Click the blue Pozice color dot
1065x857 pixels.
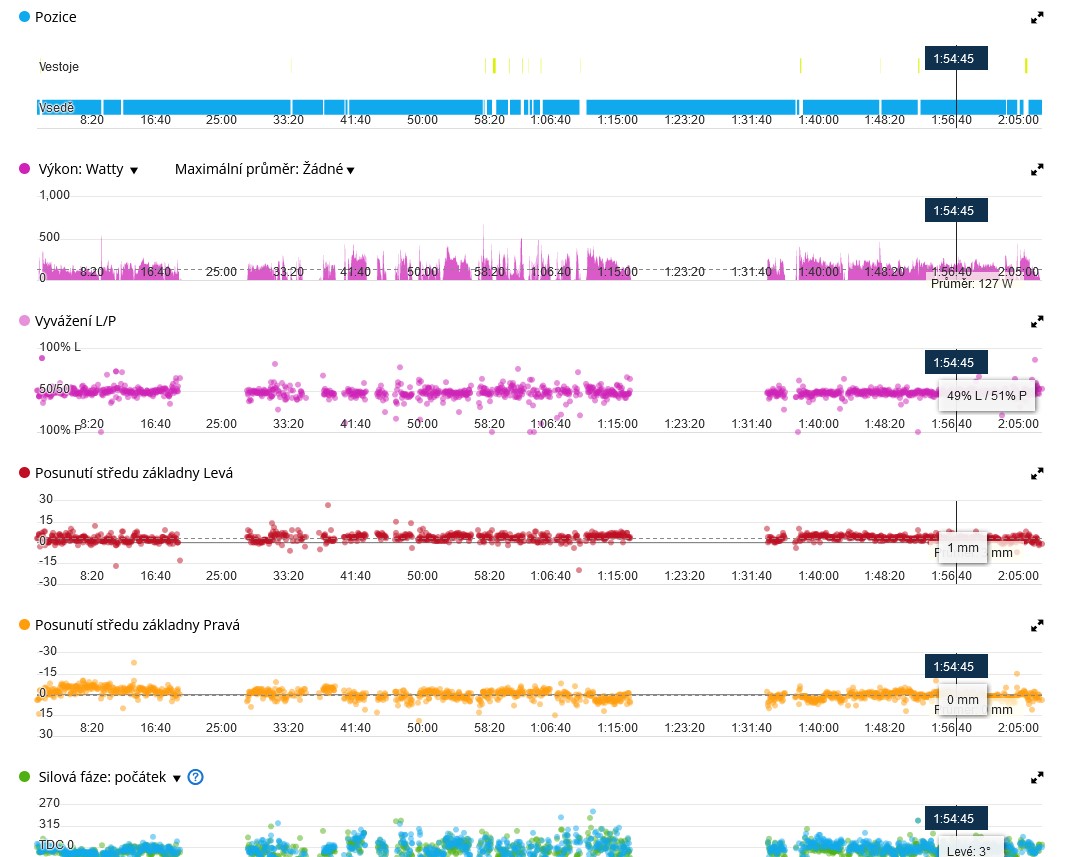pyautogui.click(x=25, y=17)
